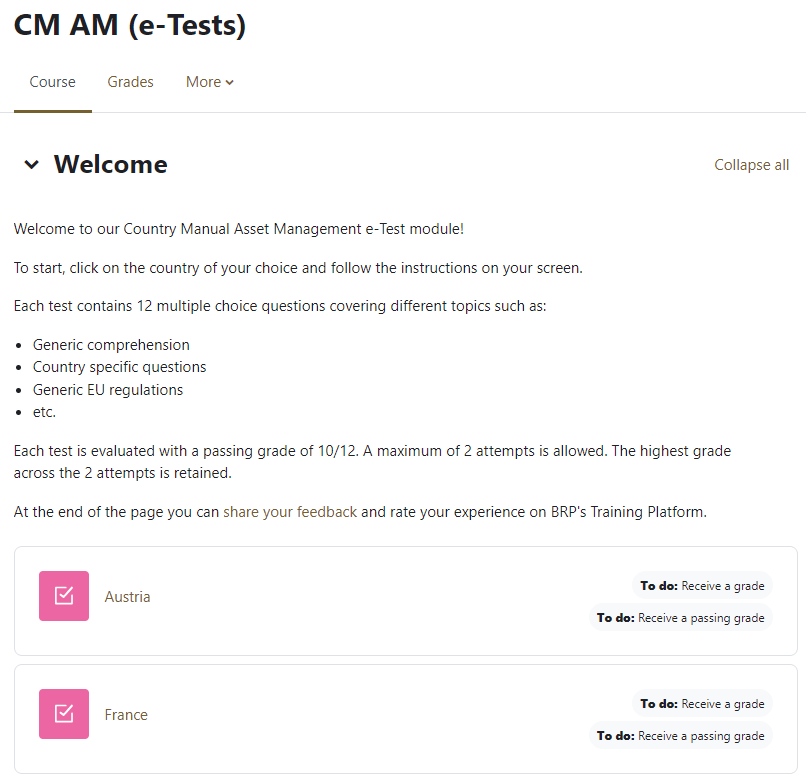Open the Austria quiz icon
806x779 pixels.
[64, 596]
